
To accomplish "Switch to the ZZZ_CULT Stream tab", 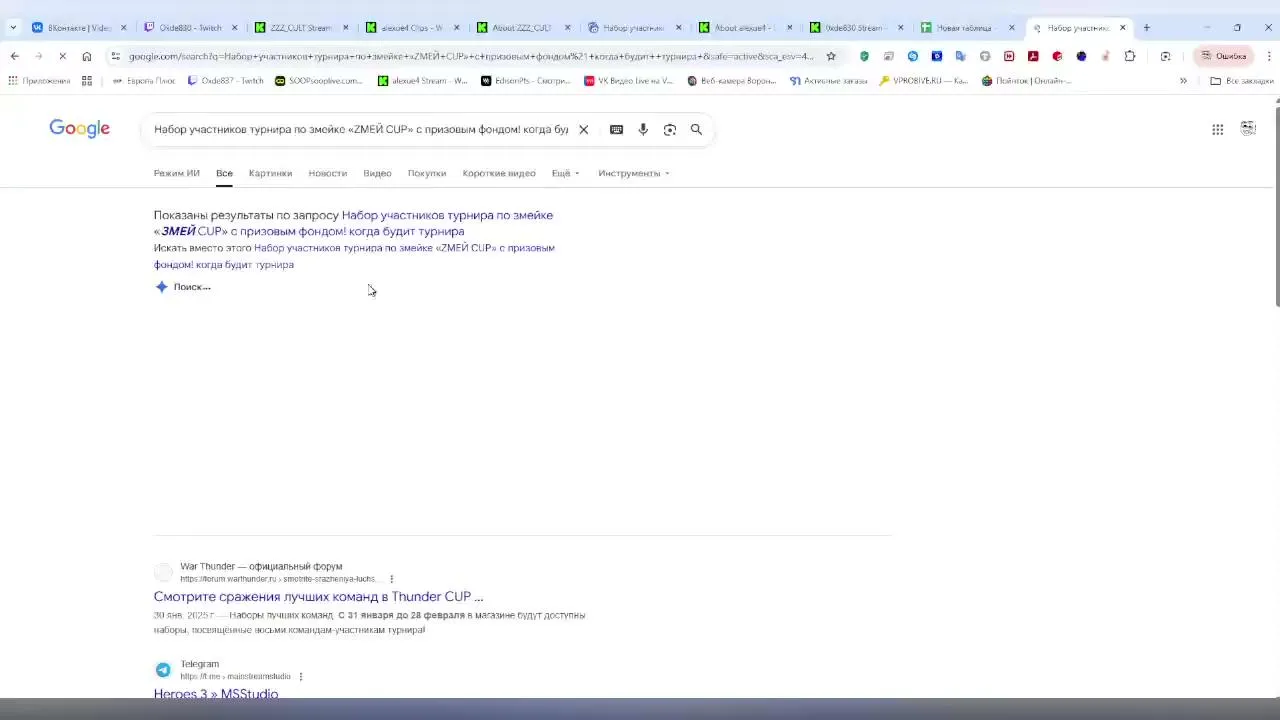I will click(300, 27).
